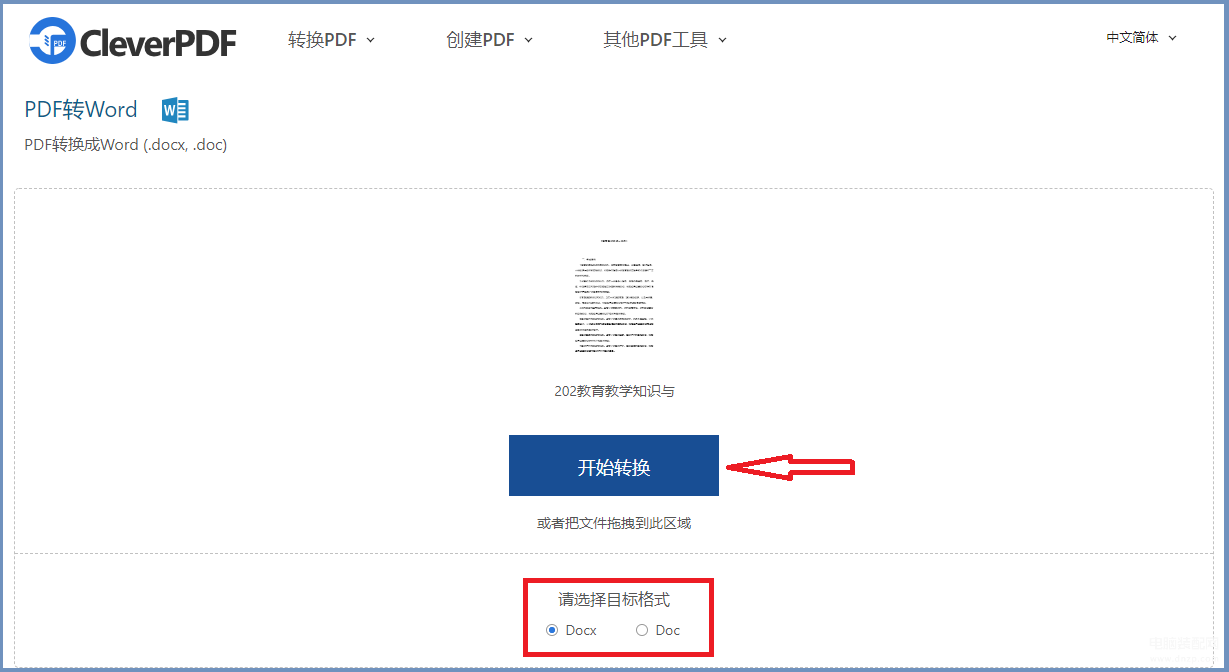Expand the 其他PDF工具 dropdown chevron
Image resolution: width=1229 pixels, height=672 pixels.
point(722,40)
